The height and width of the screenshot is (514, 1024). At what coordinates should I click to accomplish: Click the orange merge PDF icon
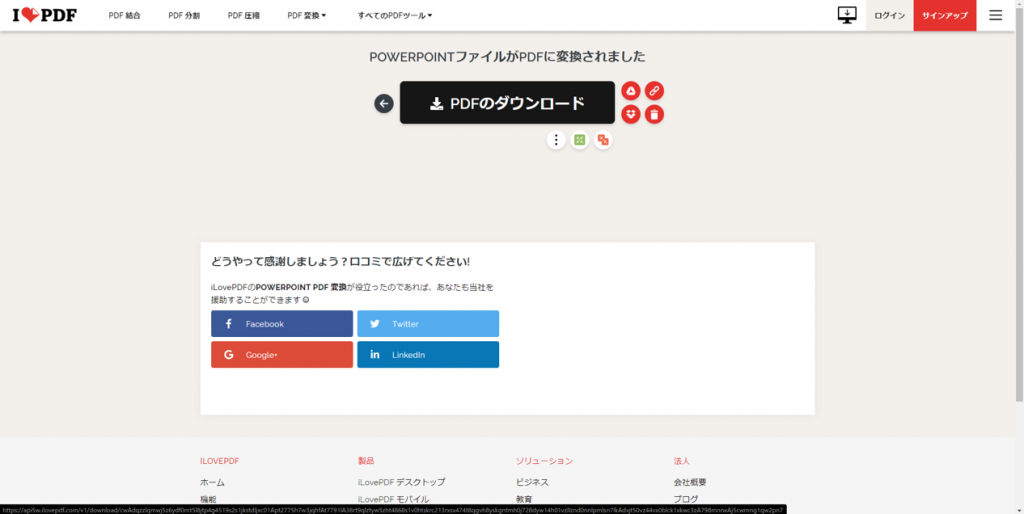(603, 140)
